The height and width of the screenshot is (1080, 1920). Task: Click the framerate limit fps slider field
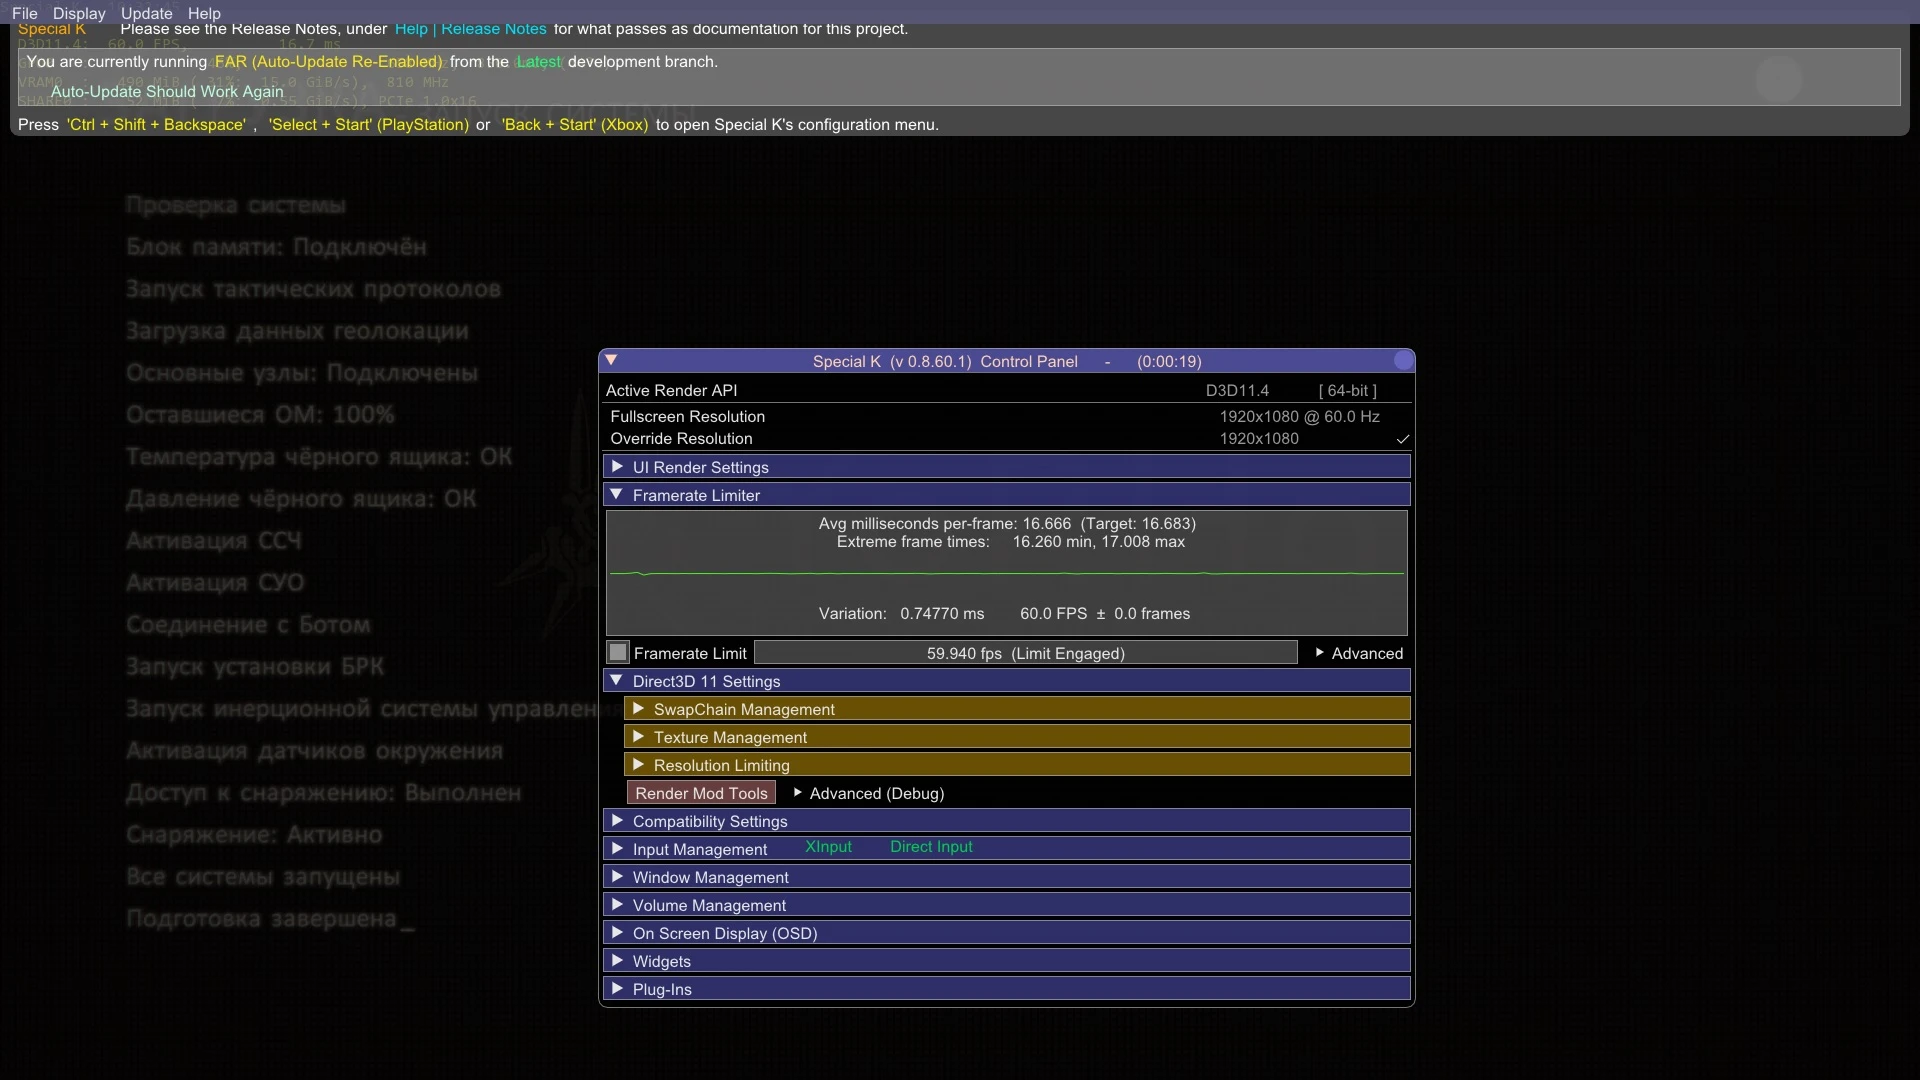point(1025,653)
